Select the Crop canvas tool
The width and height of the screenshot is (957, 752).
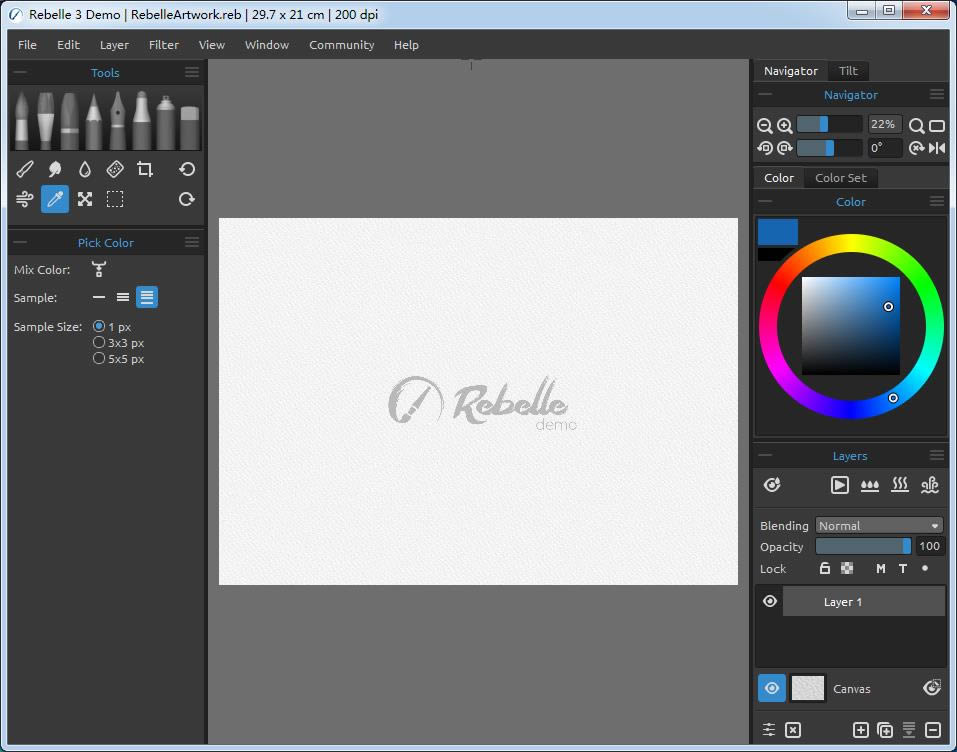[x=145, y=169]
